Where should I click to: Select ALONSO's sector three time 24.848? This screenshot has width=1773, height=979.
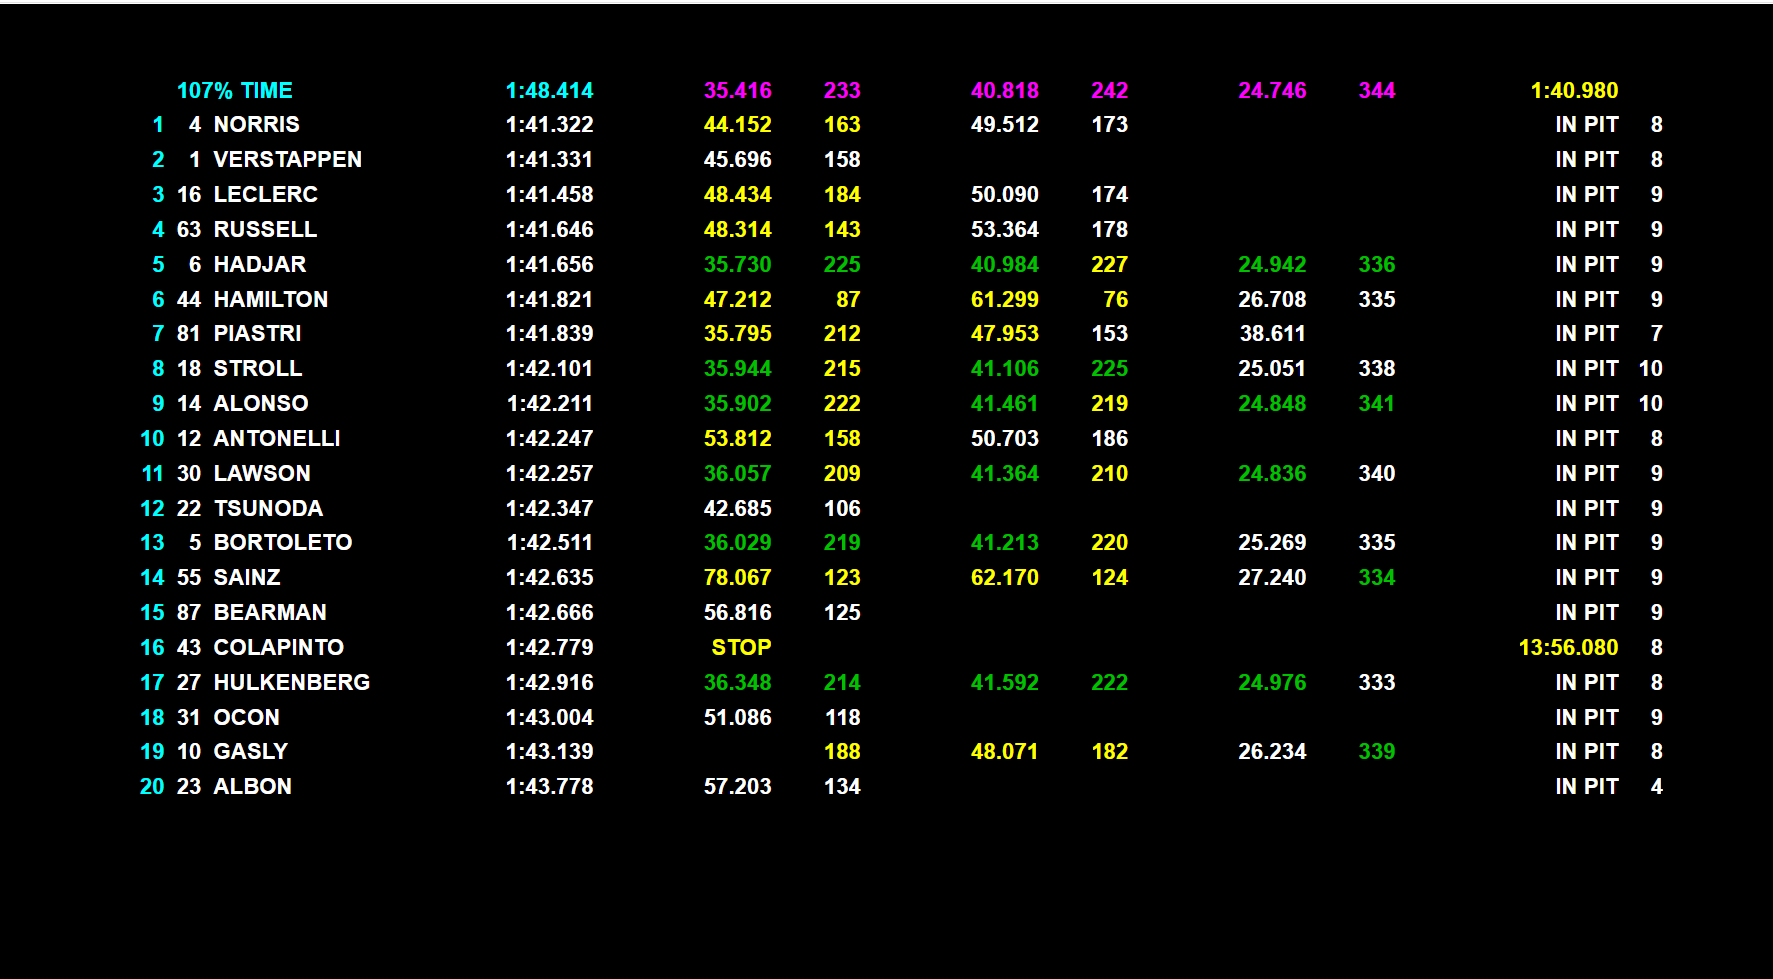(1271, 404)
